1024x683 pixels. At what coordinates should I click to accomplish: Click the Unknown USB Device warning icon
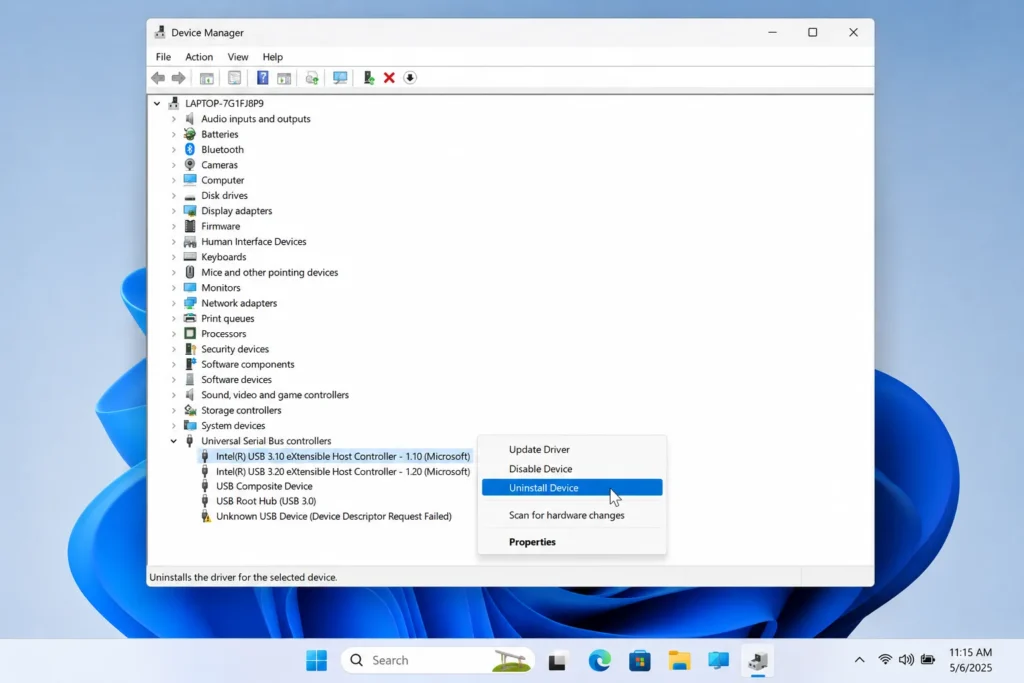point(206,516)
